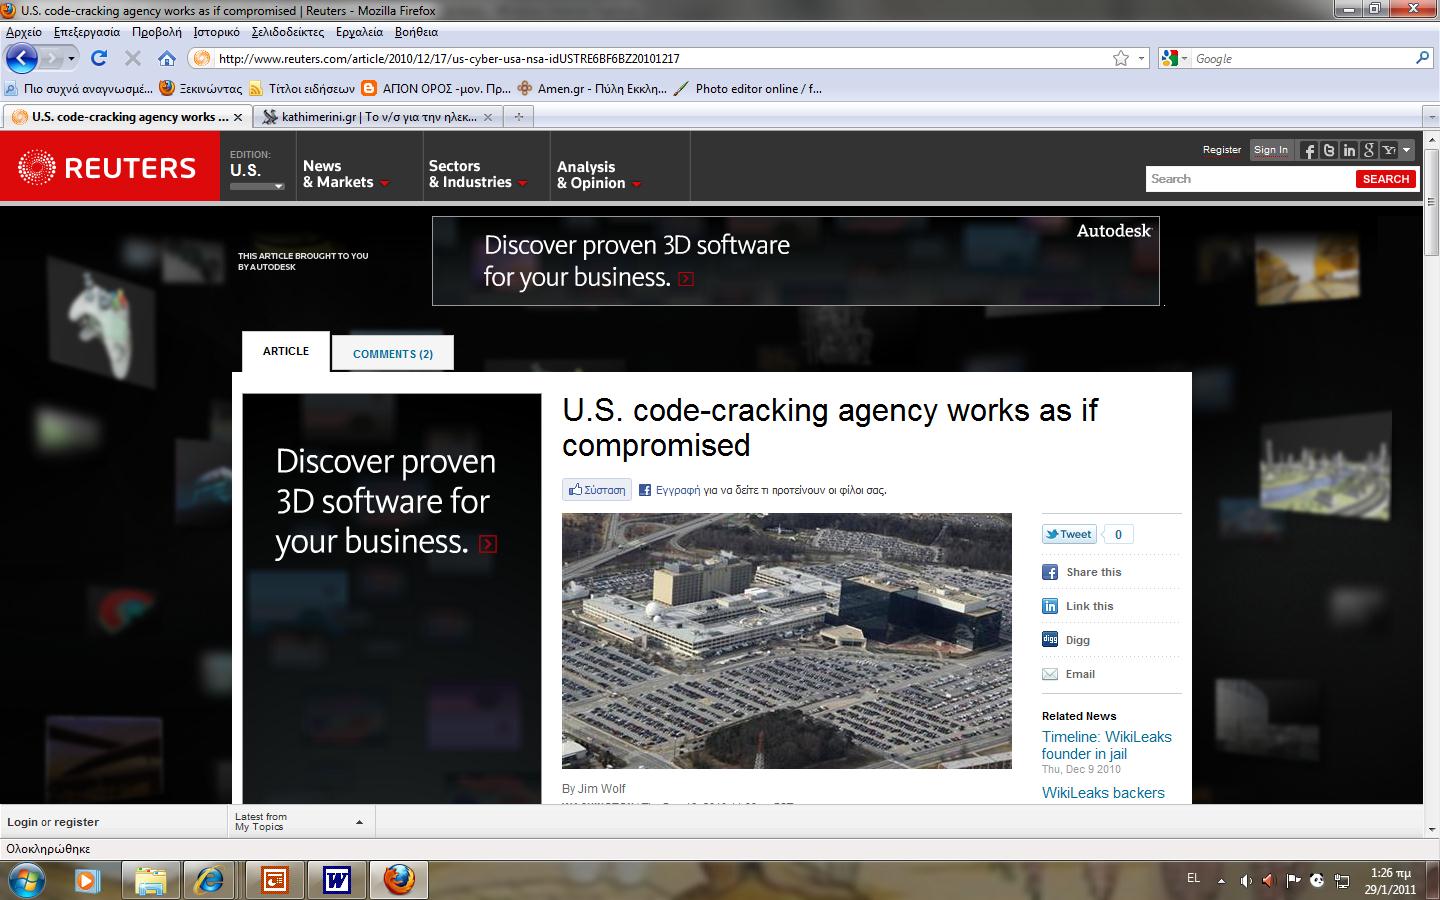The image size is (1440, 900).
Task: Click the Facebook Like (Σύσταση) button
Action: (x=597, y=490)
